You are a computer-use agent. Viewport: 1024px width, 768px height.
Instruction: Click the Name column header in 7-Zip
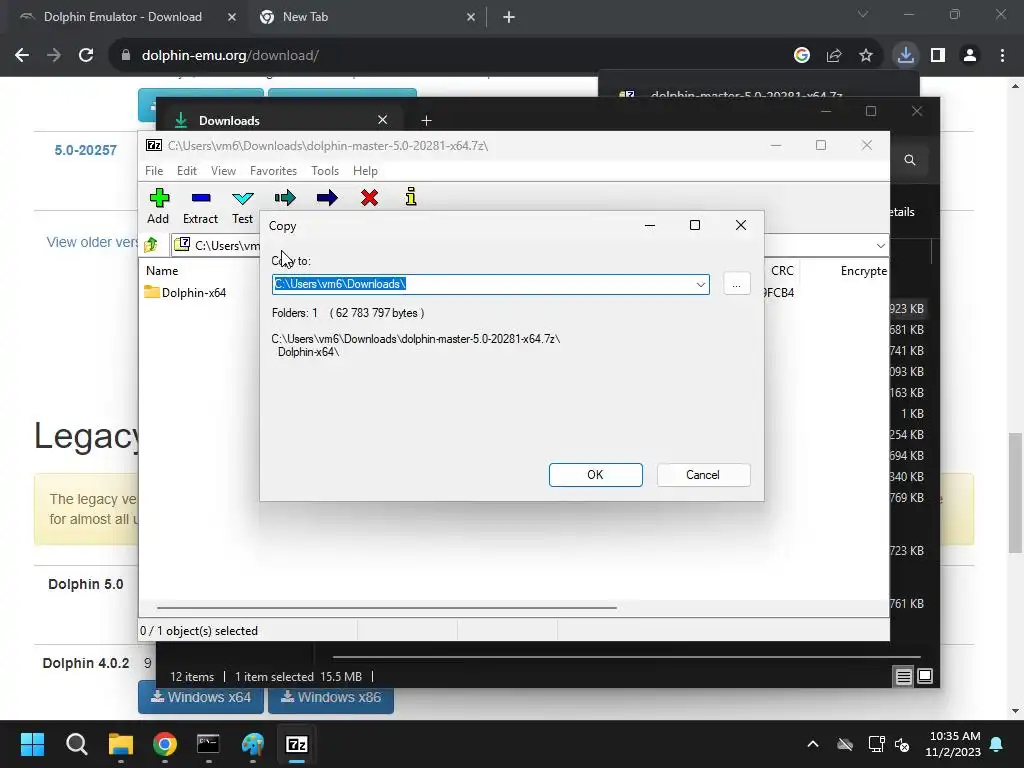162,270
